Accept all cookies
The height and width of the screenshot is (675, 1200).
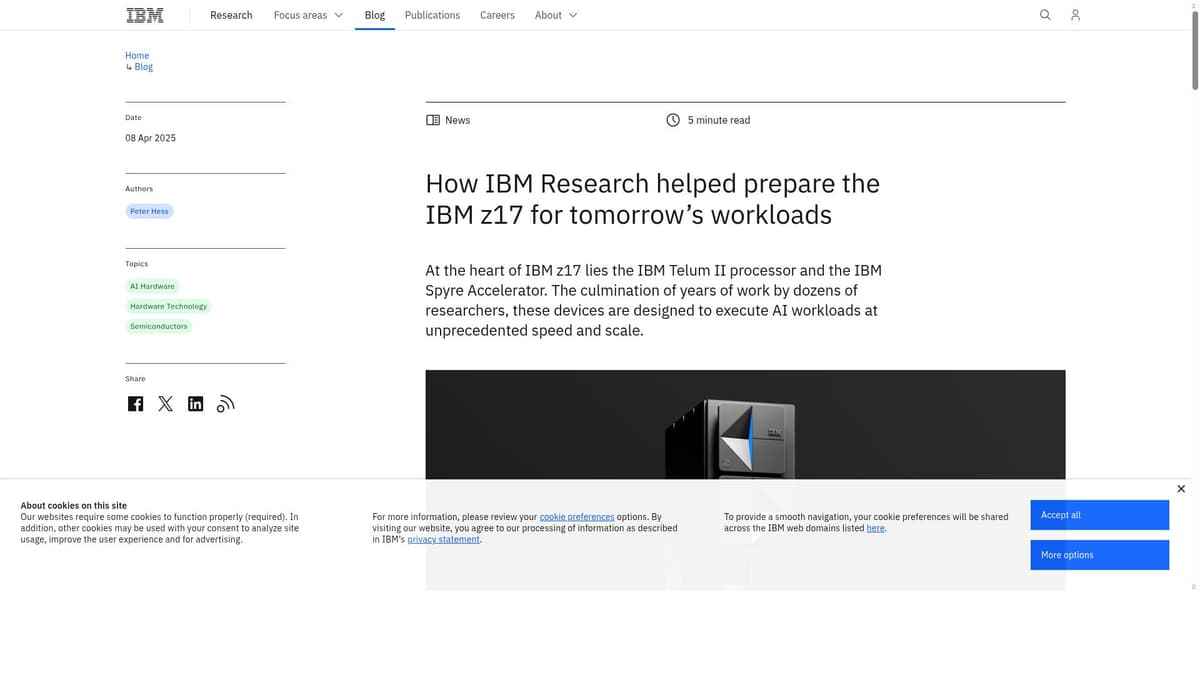click(1099, 515)
